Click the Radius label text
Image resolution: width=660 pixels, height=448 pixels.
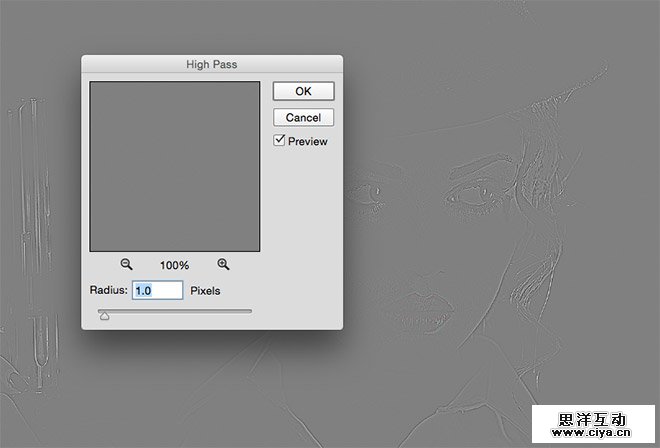pos(108,291)
